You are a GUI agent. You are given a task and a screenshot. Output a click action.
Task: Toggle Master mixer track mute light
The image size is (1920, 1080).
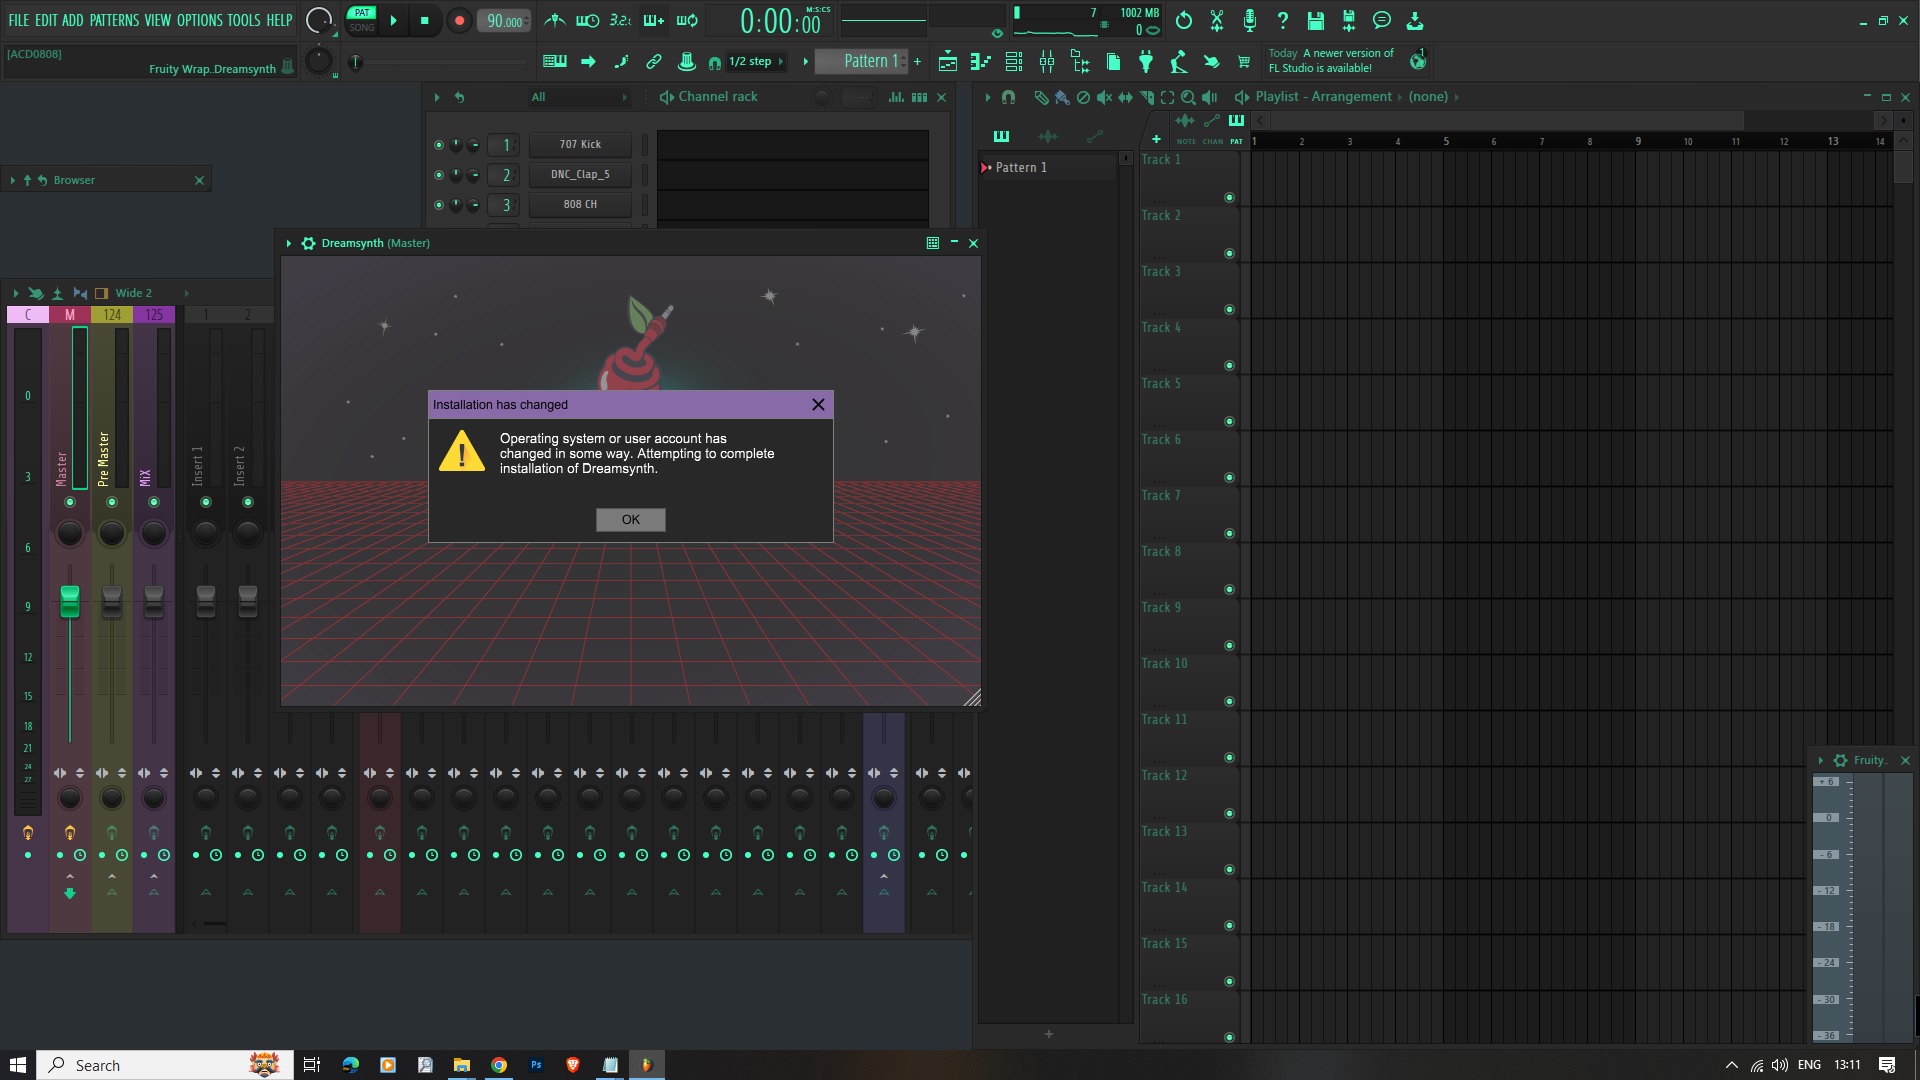point(69,502)
